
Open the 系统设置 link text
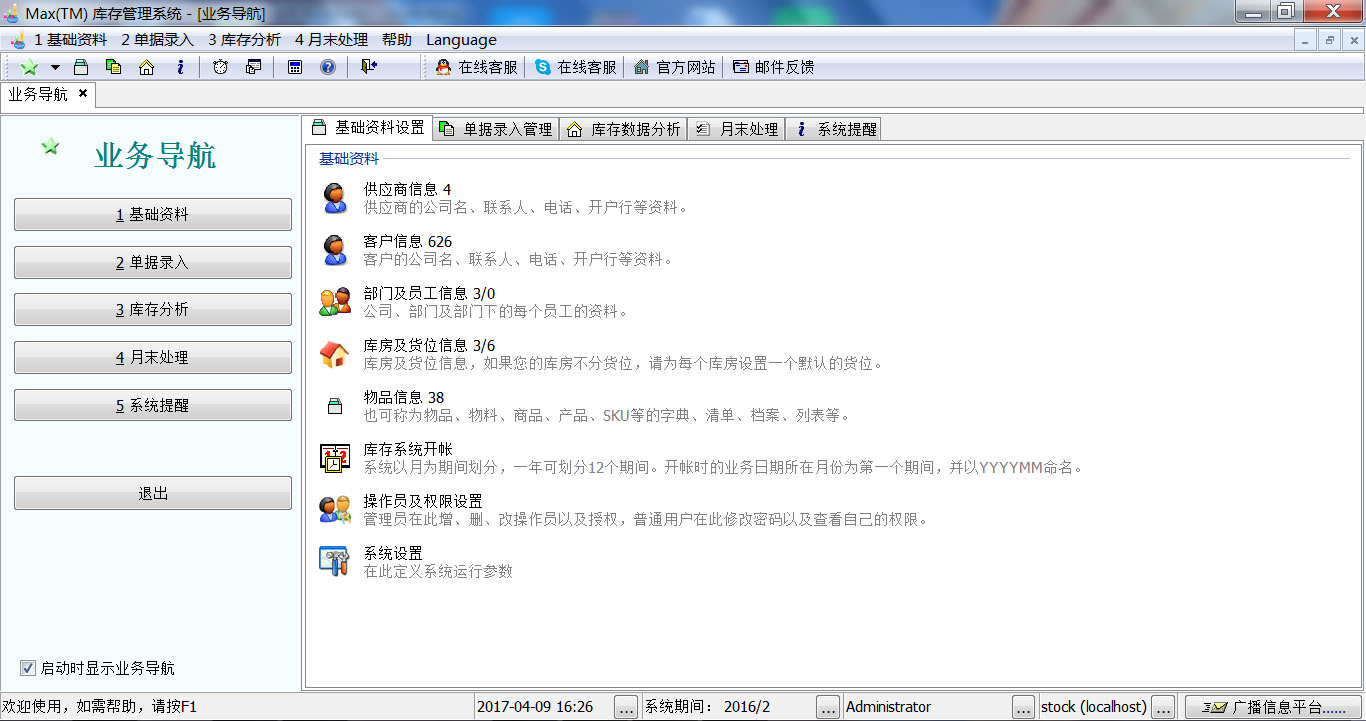coord(393,553)
